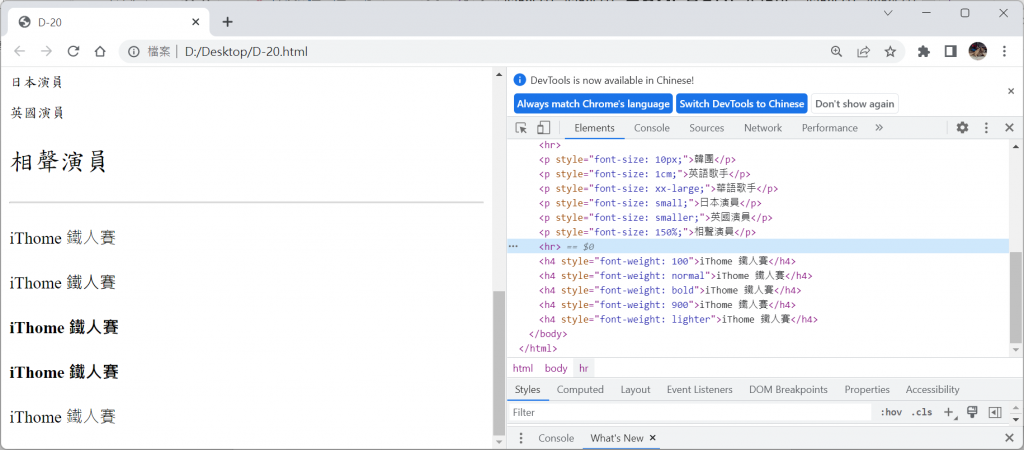Add new style rule plus icon
This screenshot has height=450, width=1024.
point(949,413)
